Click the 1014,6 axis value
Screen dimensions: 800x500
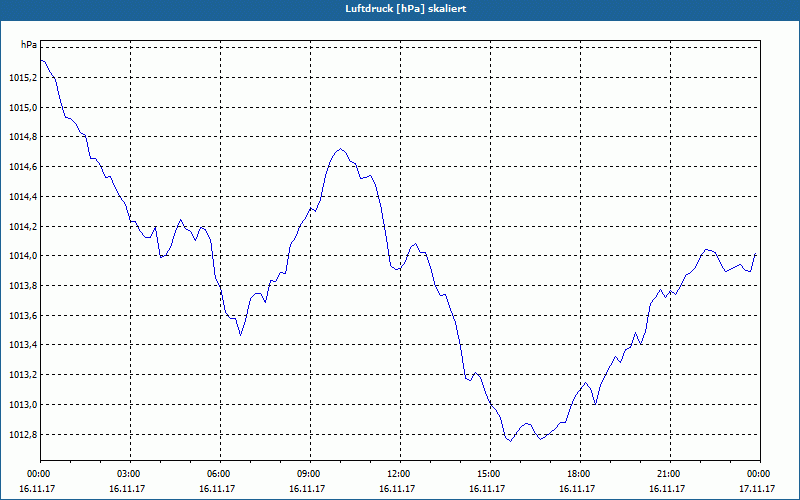(23, 167)
